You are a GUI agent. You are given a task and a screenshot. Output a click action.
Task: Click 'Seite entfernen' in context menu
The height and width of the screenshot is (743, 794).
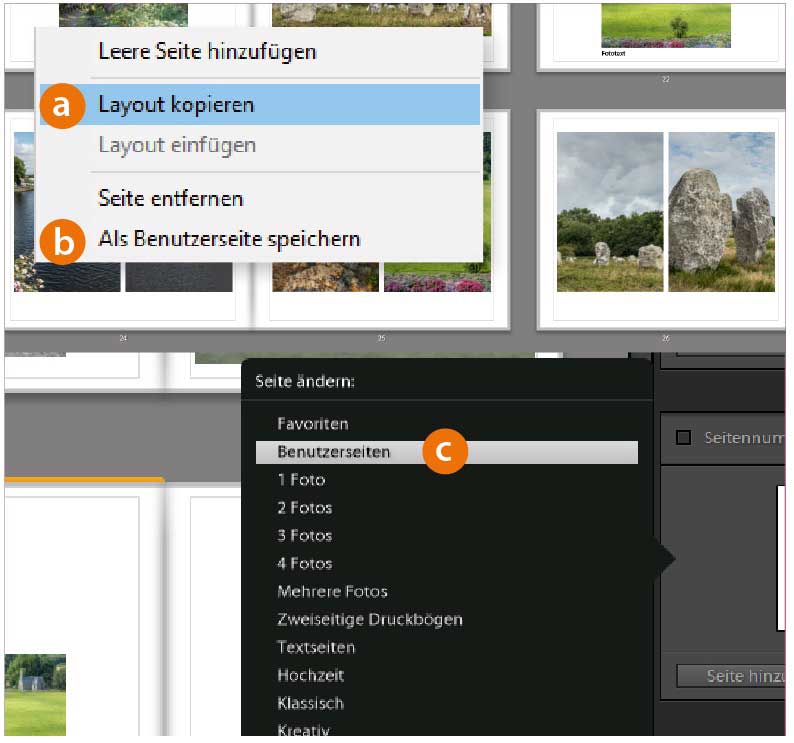pyautogui.click(x=171, y=198)
